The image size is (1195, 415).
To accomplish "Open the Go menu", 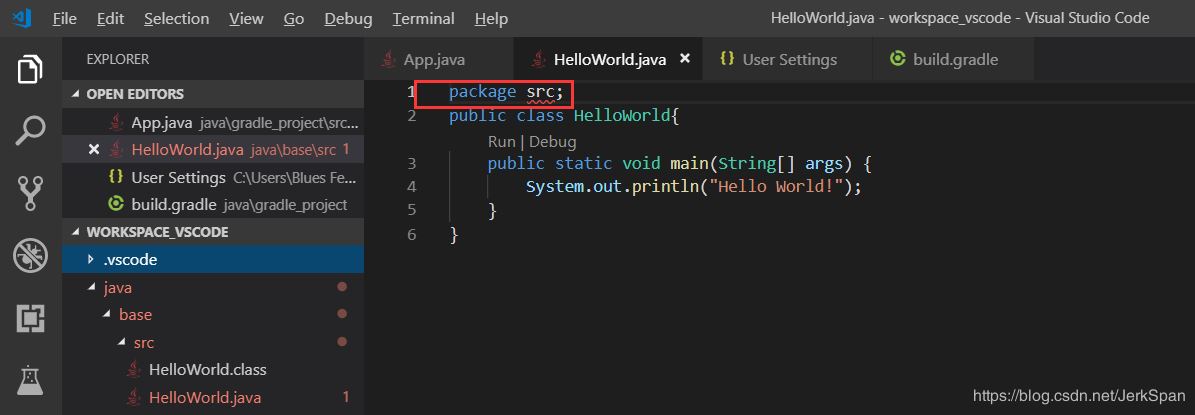I will click(294, 18).
